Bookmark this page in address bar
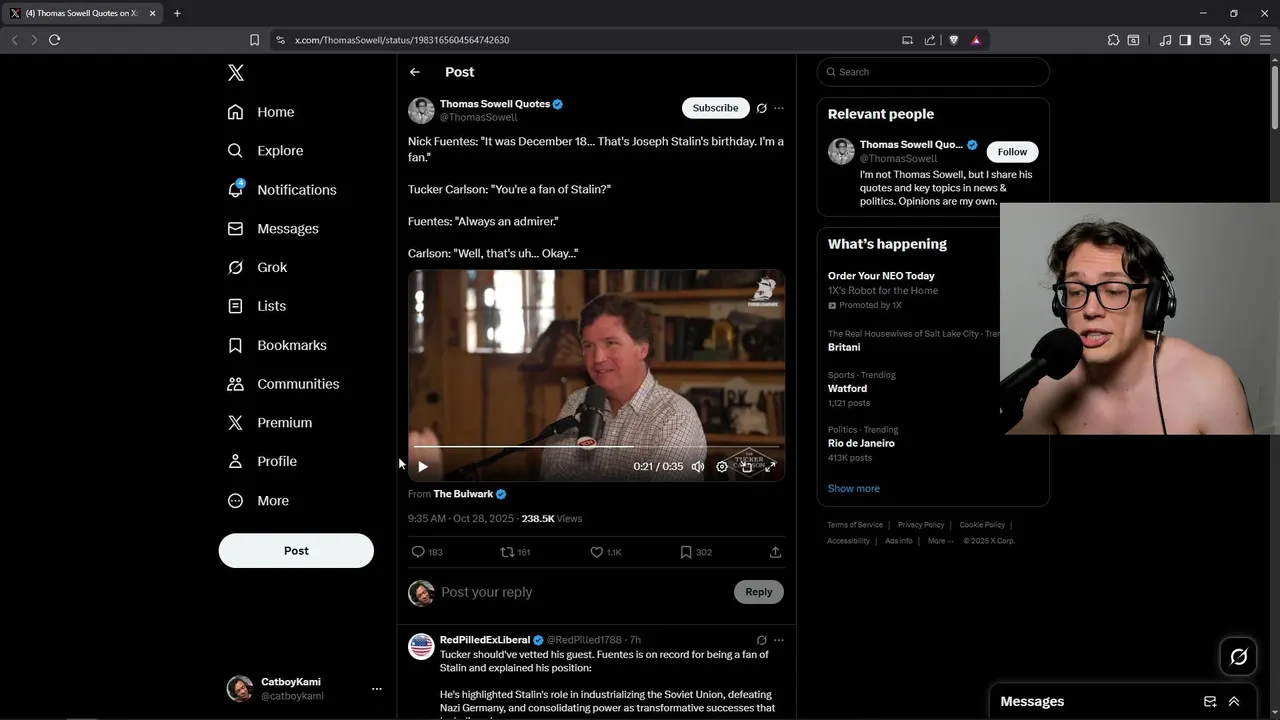Viewport: 1280px width, 720px height. [x=254, y=40]
